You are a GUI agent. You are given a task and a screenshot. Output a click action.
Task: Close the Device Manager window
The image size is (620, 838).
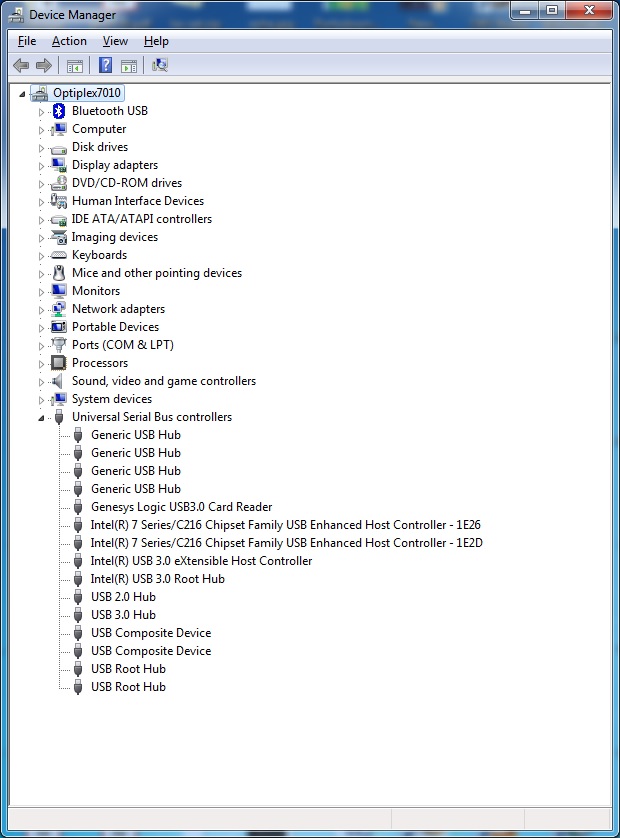589,10
